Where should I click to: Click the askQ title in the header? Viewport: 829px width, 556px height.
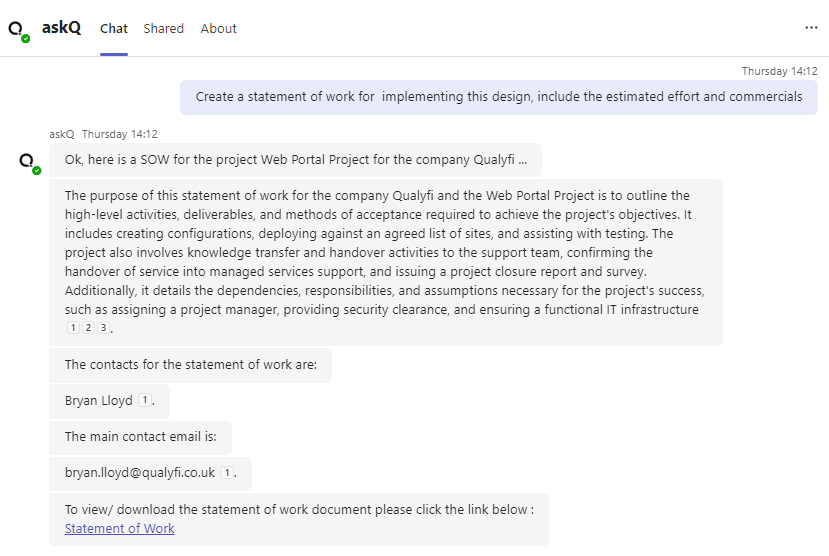(62, 28)
